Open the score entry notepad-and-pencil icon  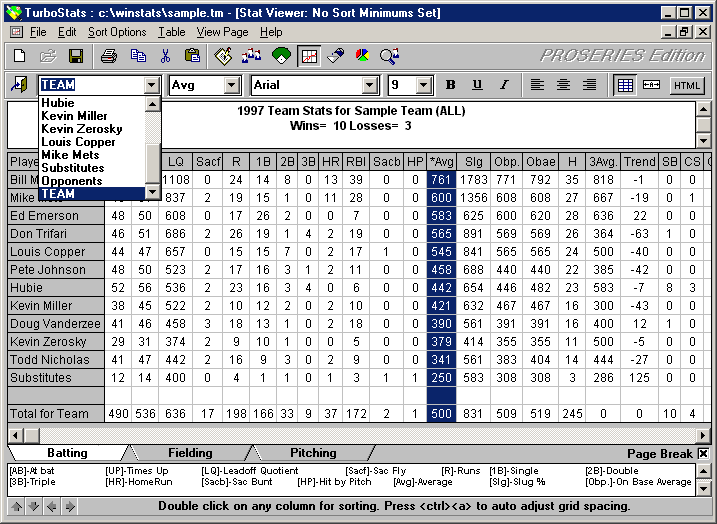point(224,56)
